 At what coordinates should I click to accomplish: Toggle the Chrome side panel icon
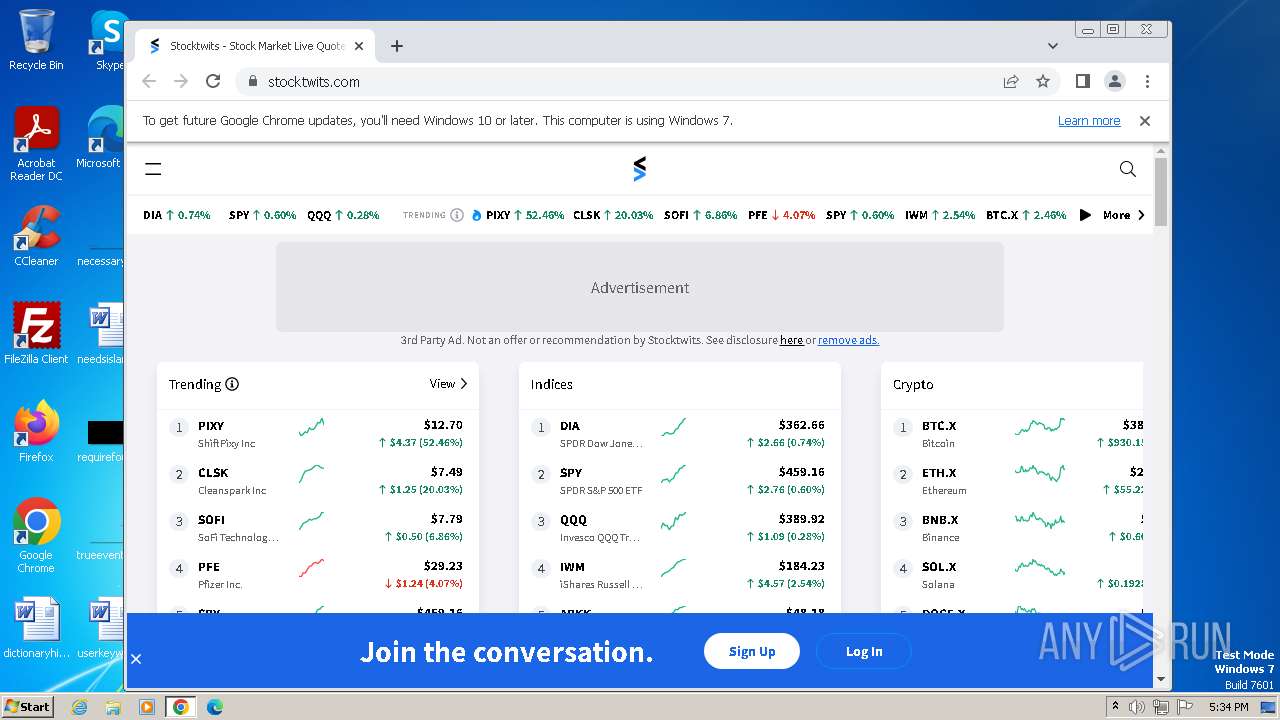tap(1082, 82)
